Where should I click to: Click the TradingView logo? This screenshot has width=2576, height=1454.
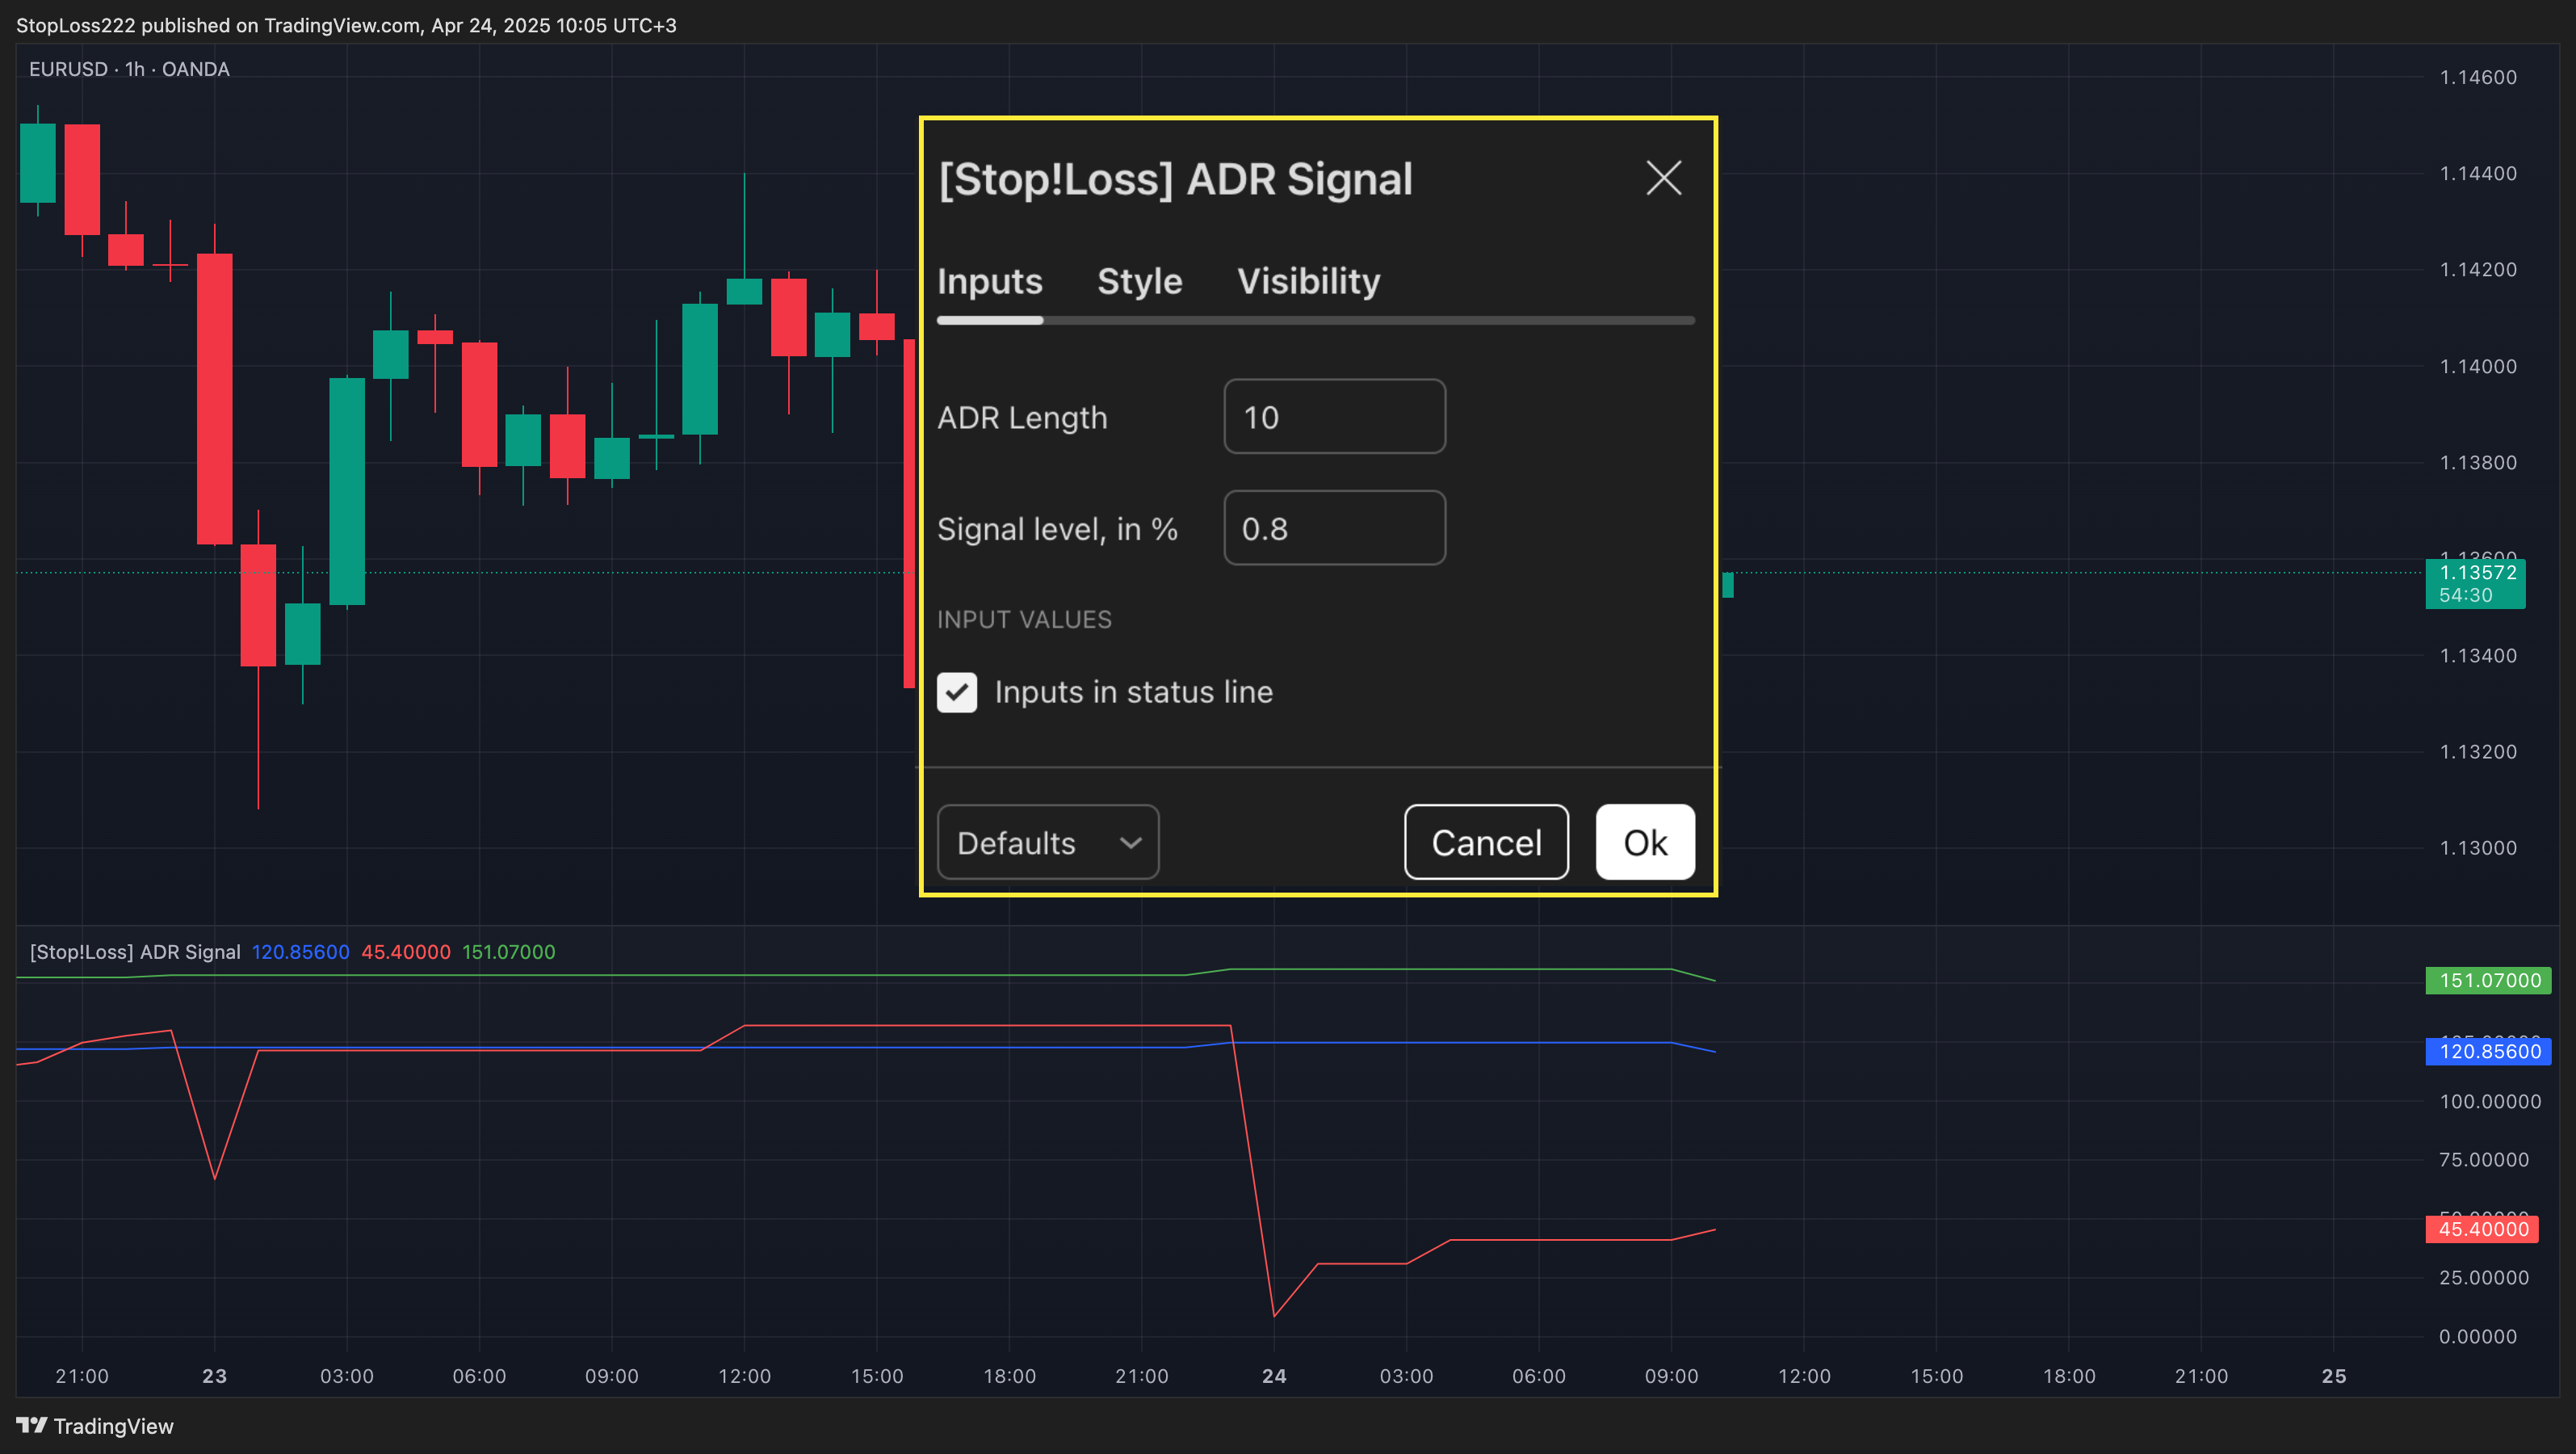95,1426
